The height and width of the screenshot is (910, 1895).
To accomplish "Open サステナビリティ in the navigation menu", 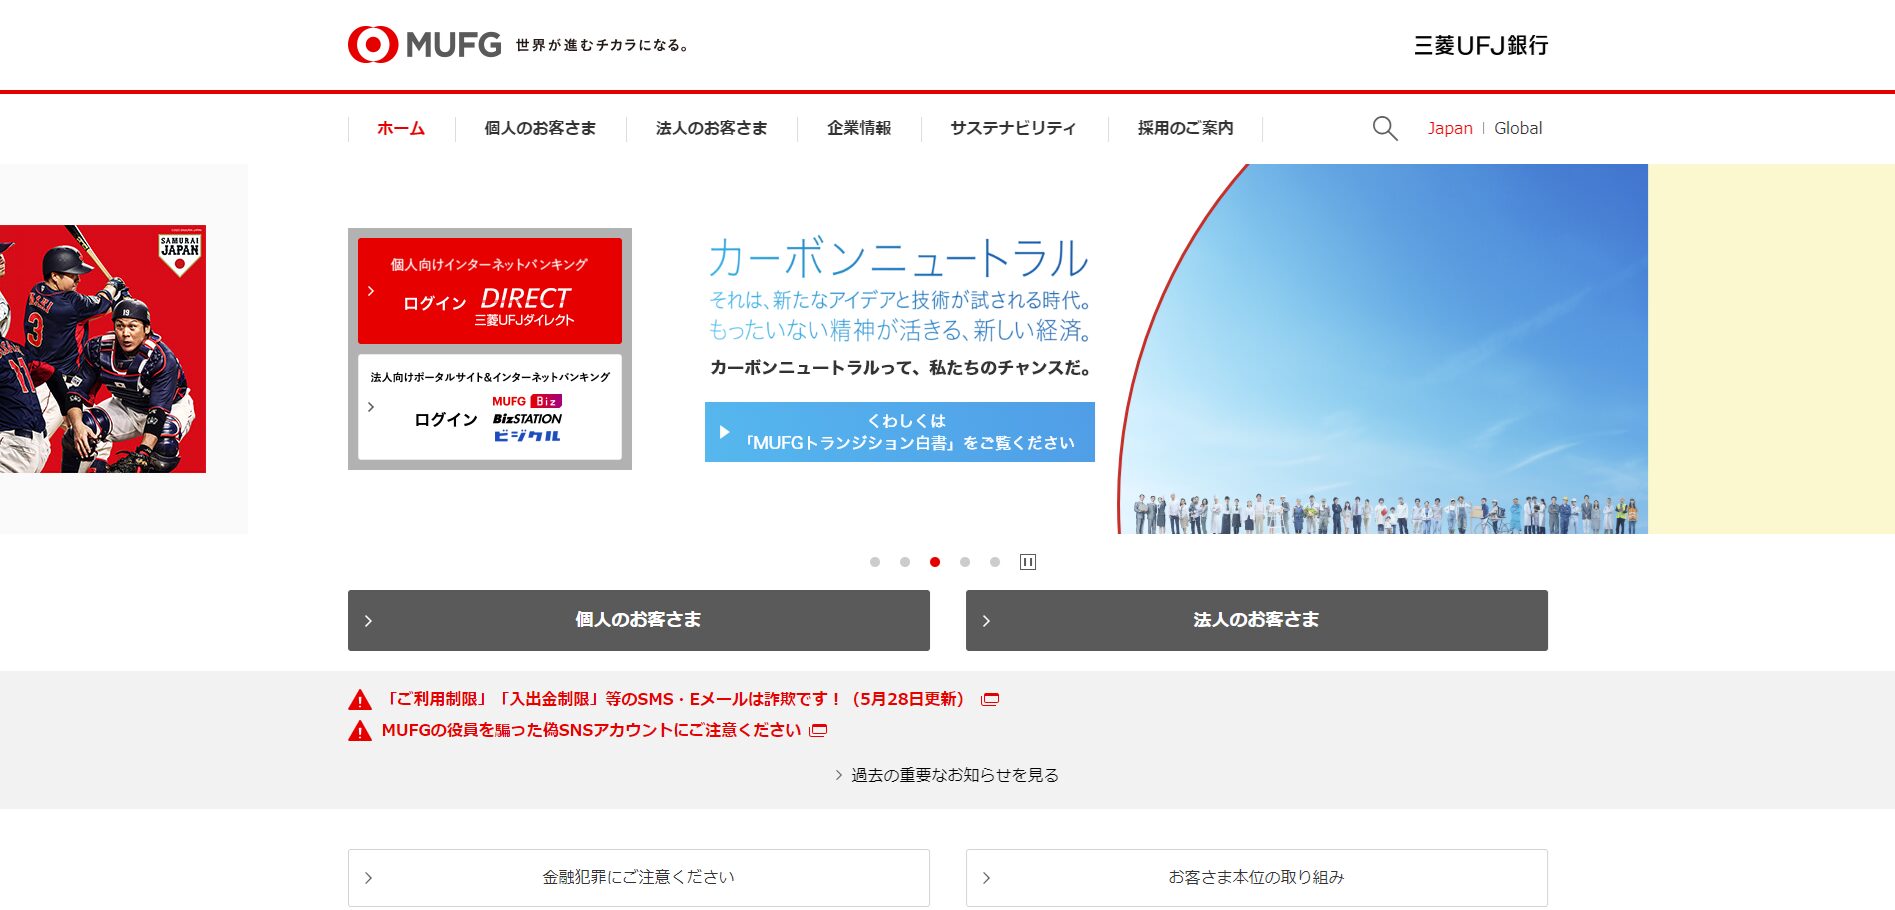I will point(1012,128).
